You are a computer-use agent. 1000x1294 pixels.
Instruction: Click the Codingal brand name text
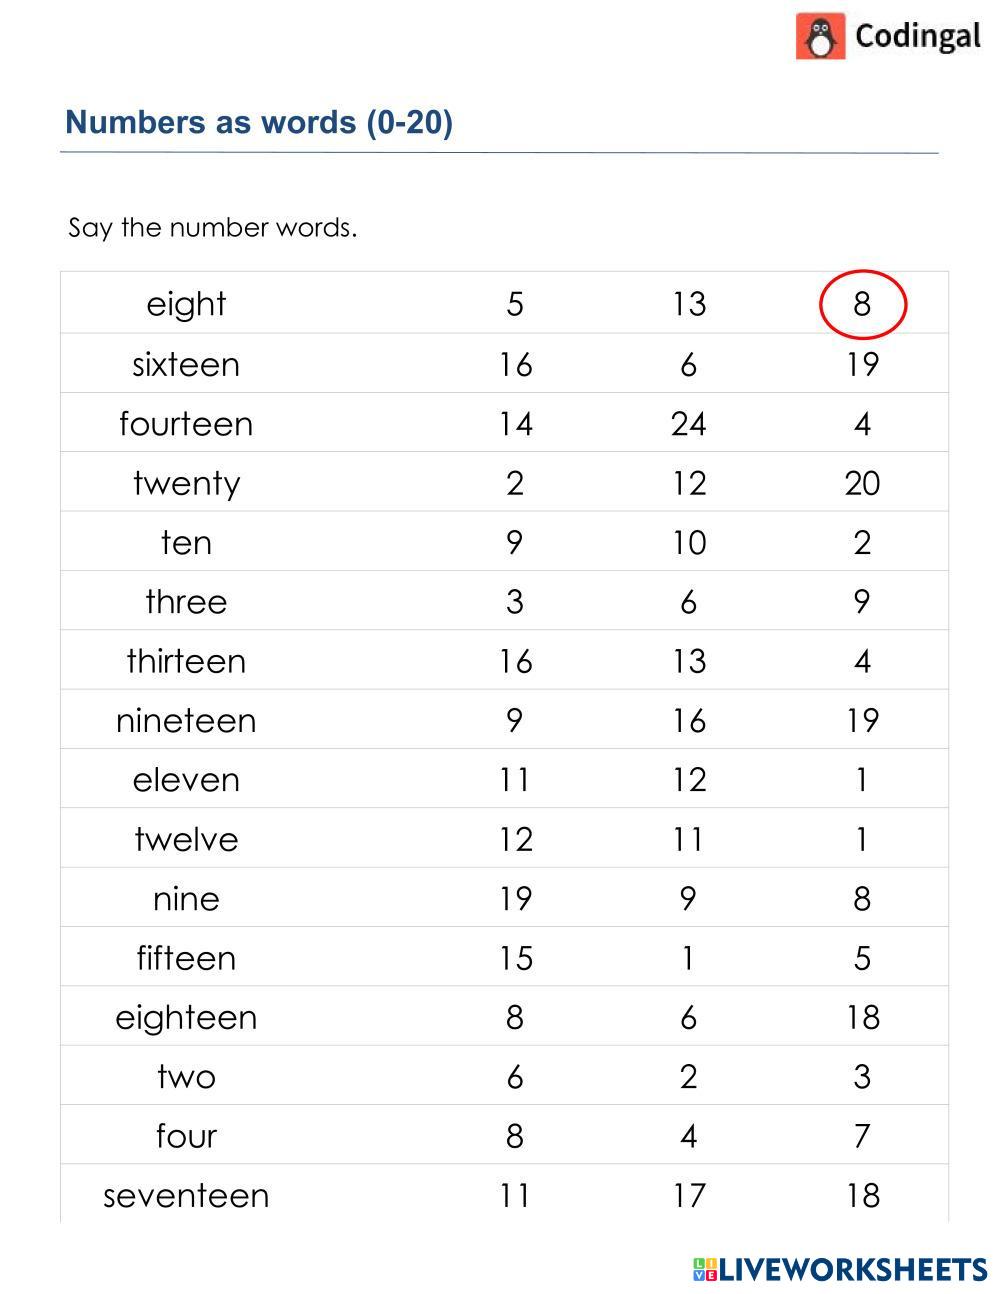coord(917,37)
